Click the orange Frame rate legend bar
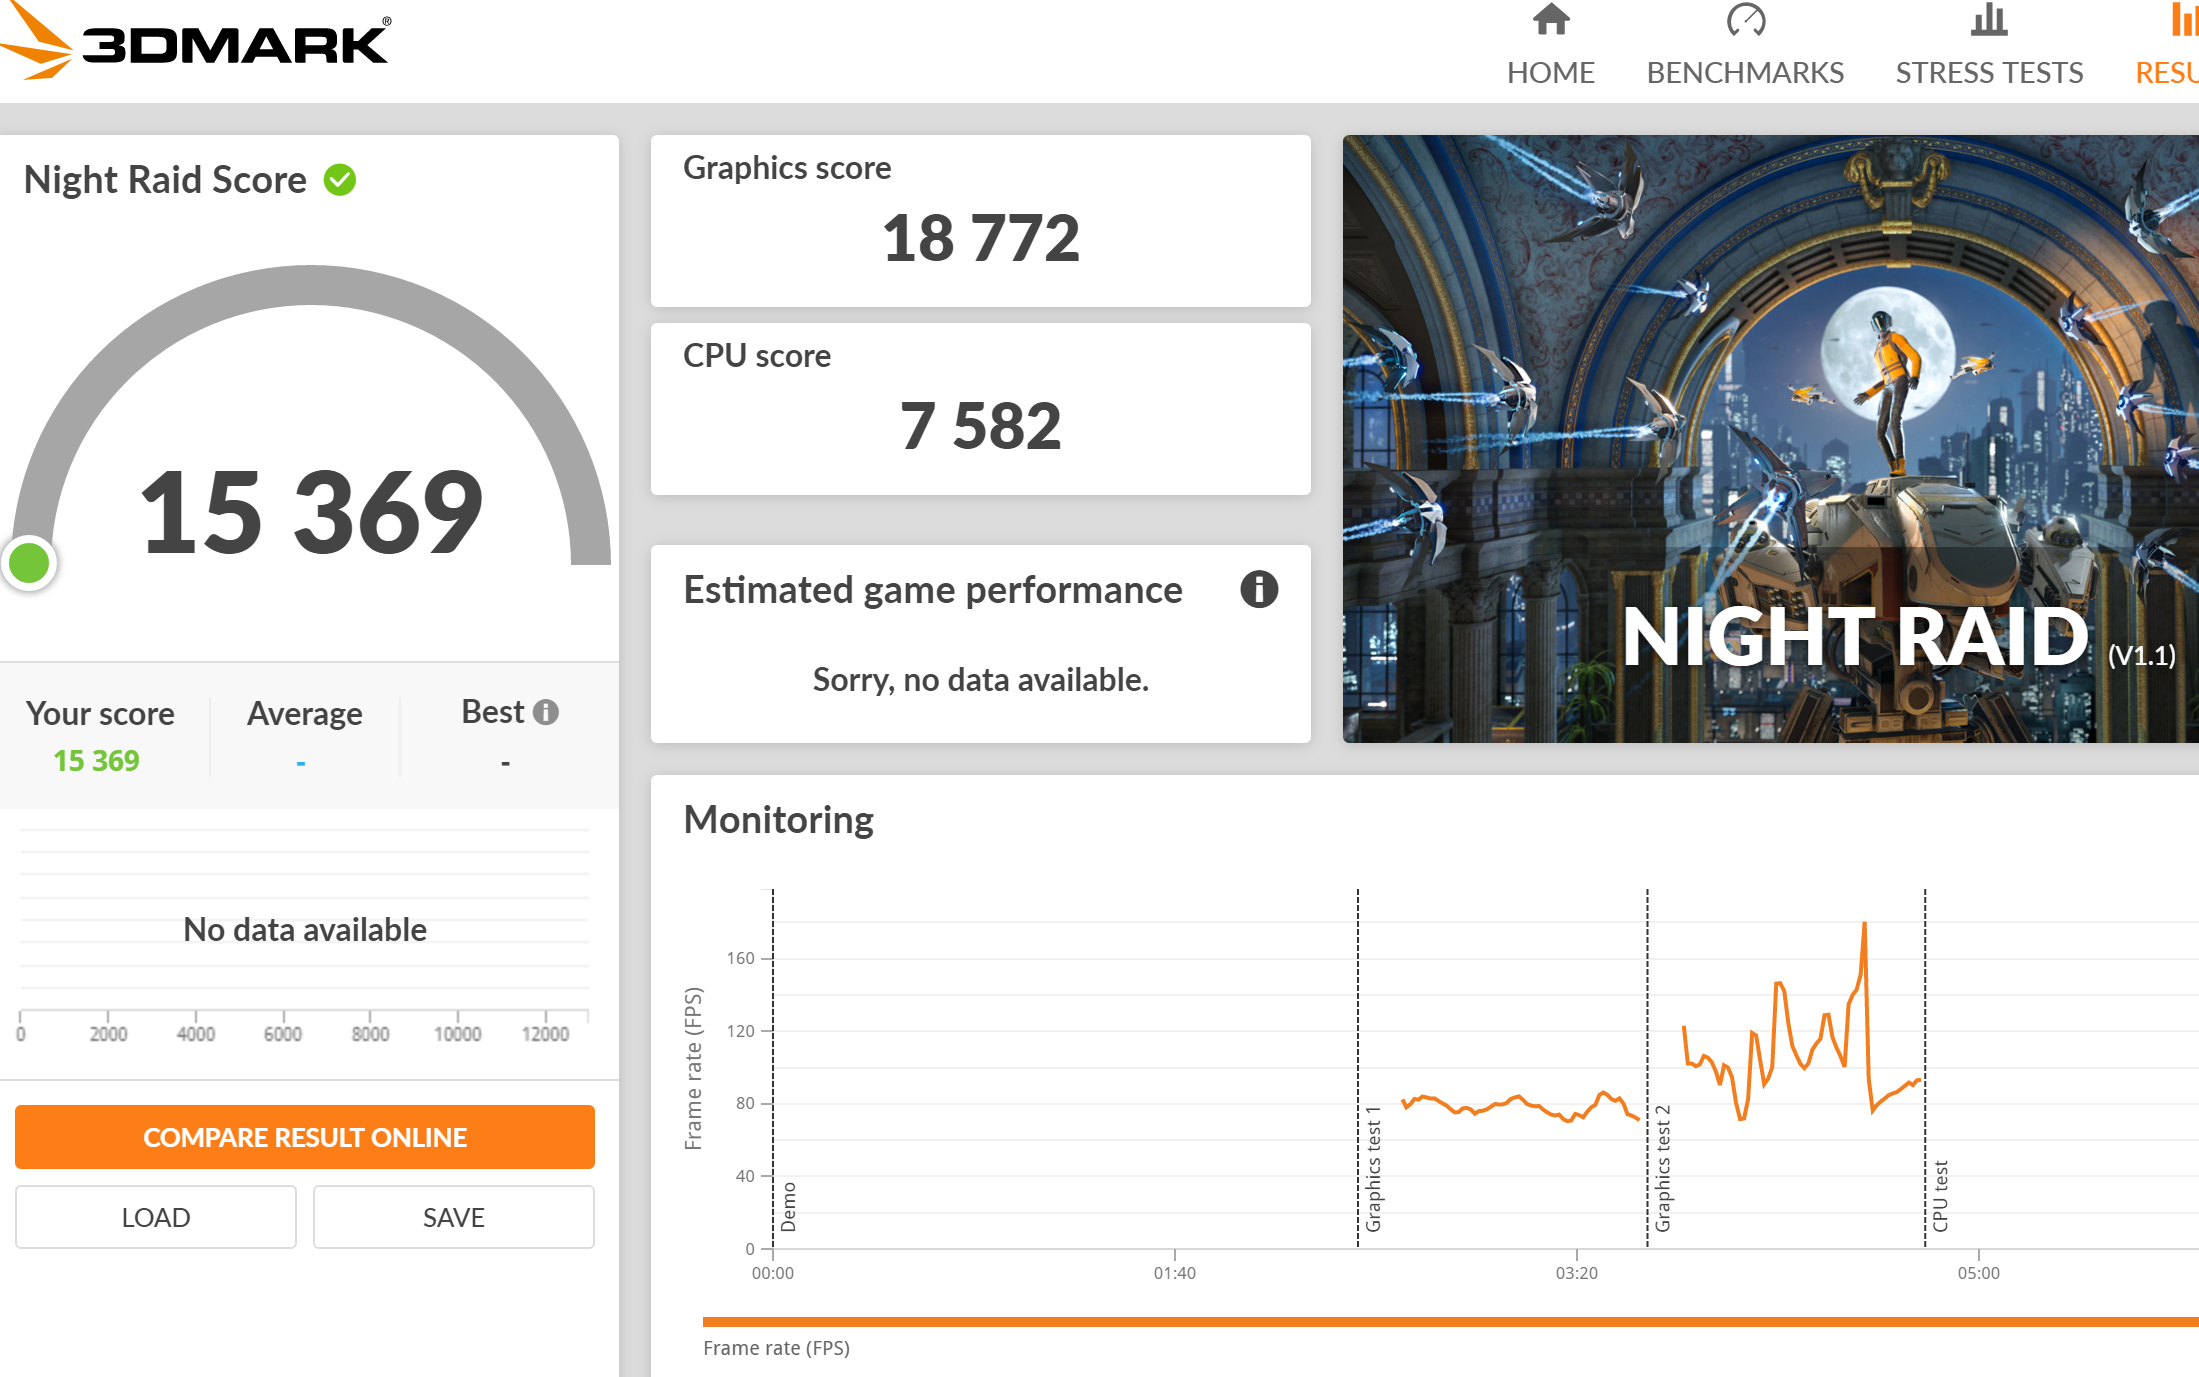 (x=1450, y=1322)
